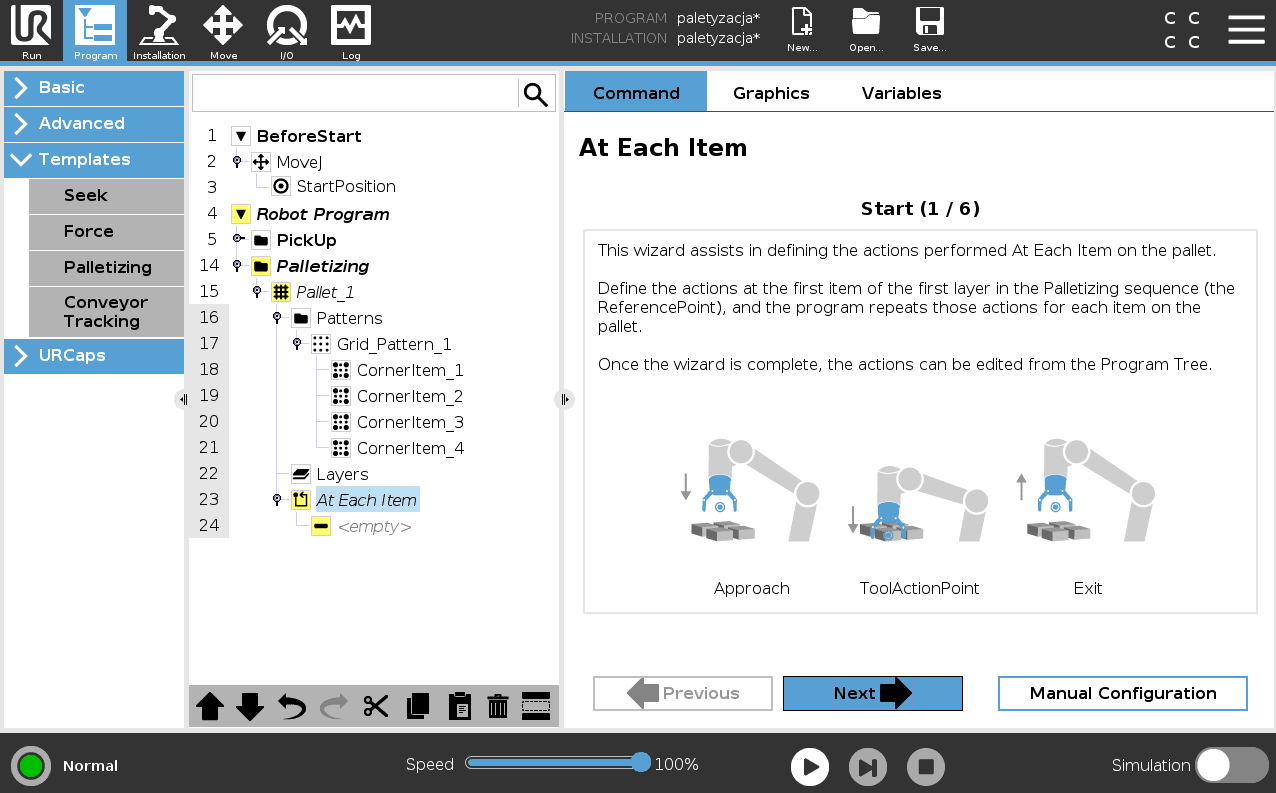Select CornerItem_2 in the tree
The height and width of the screenshot is (793, 1276).
point(410,396)
